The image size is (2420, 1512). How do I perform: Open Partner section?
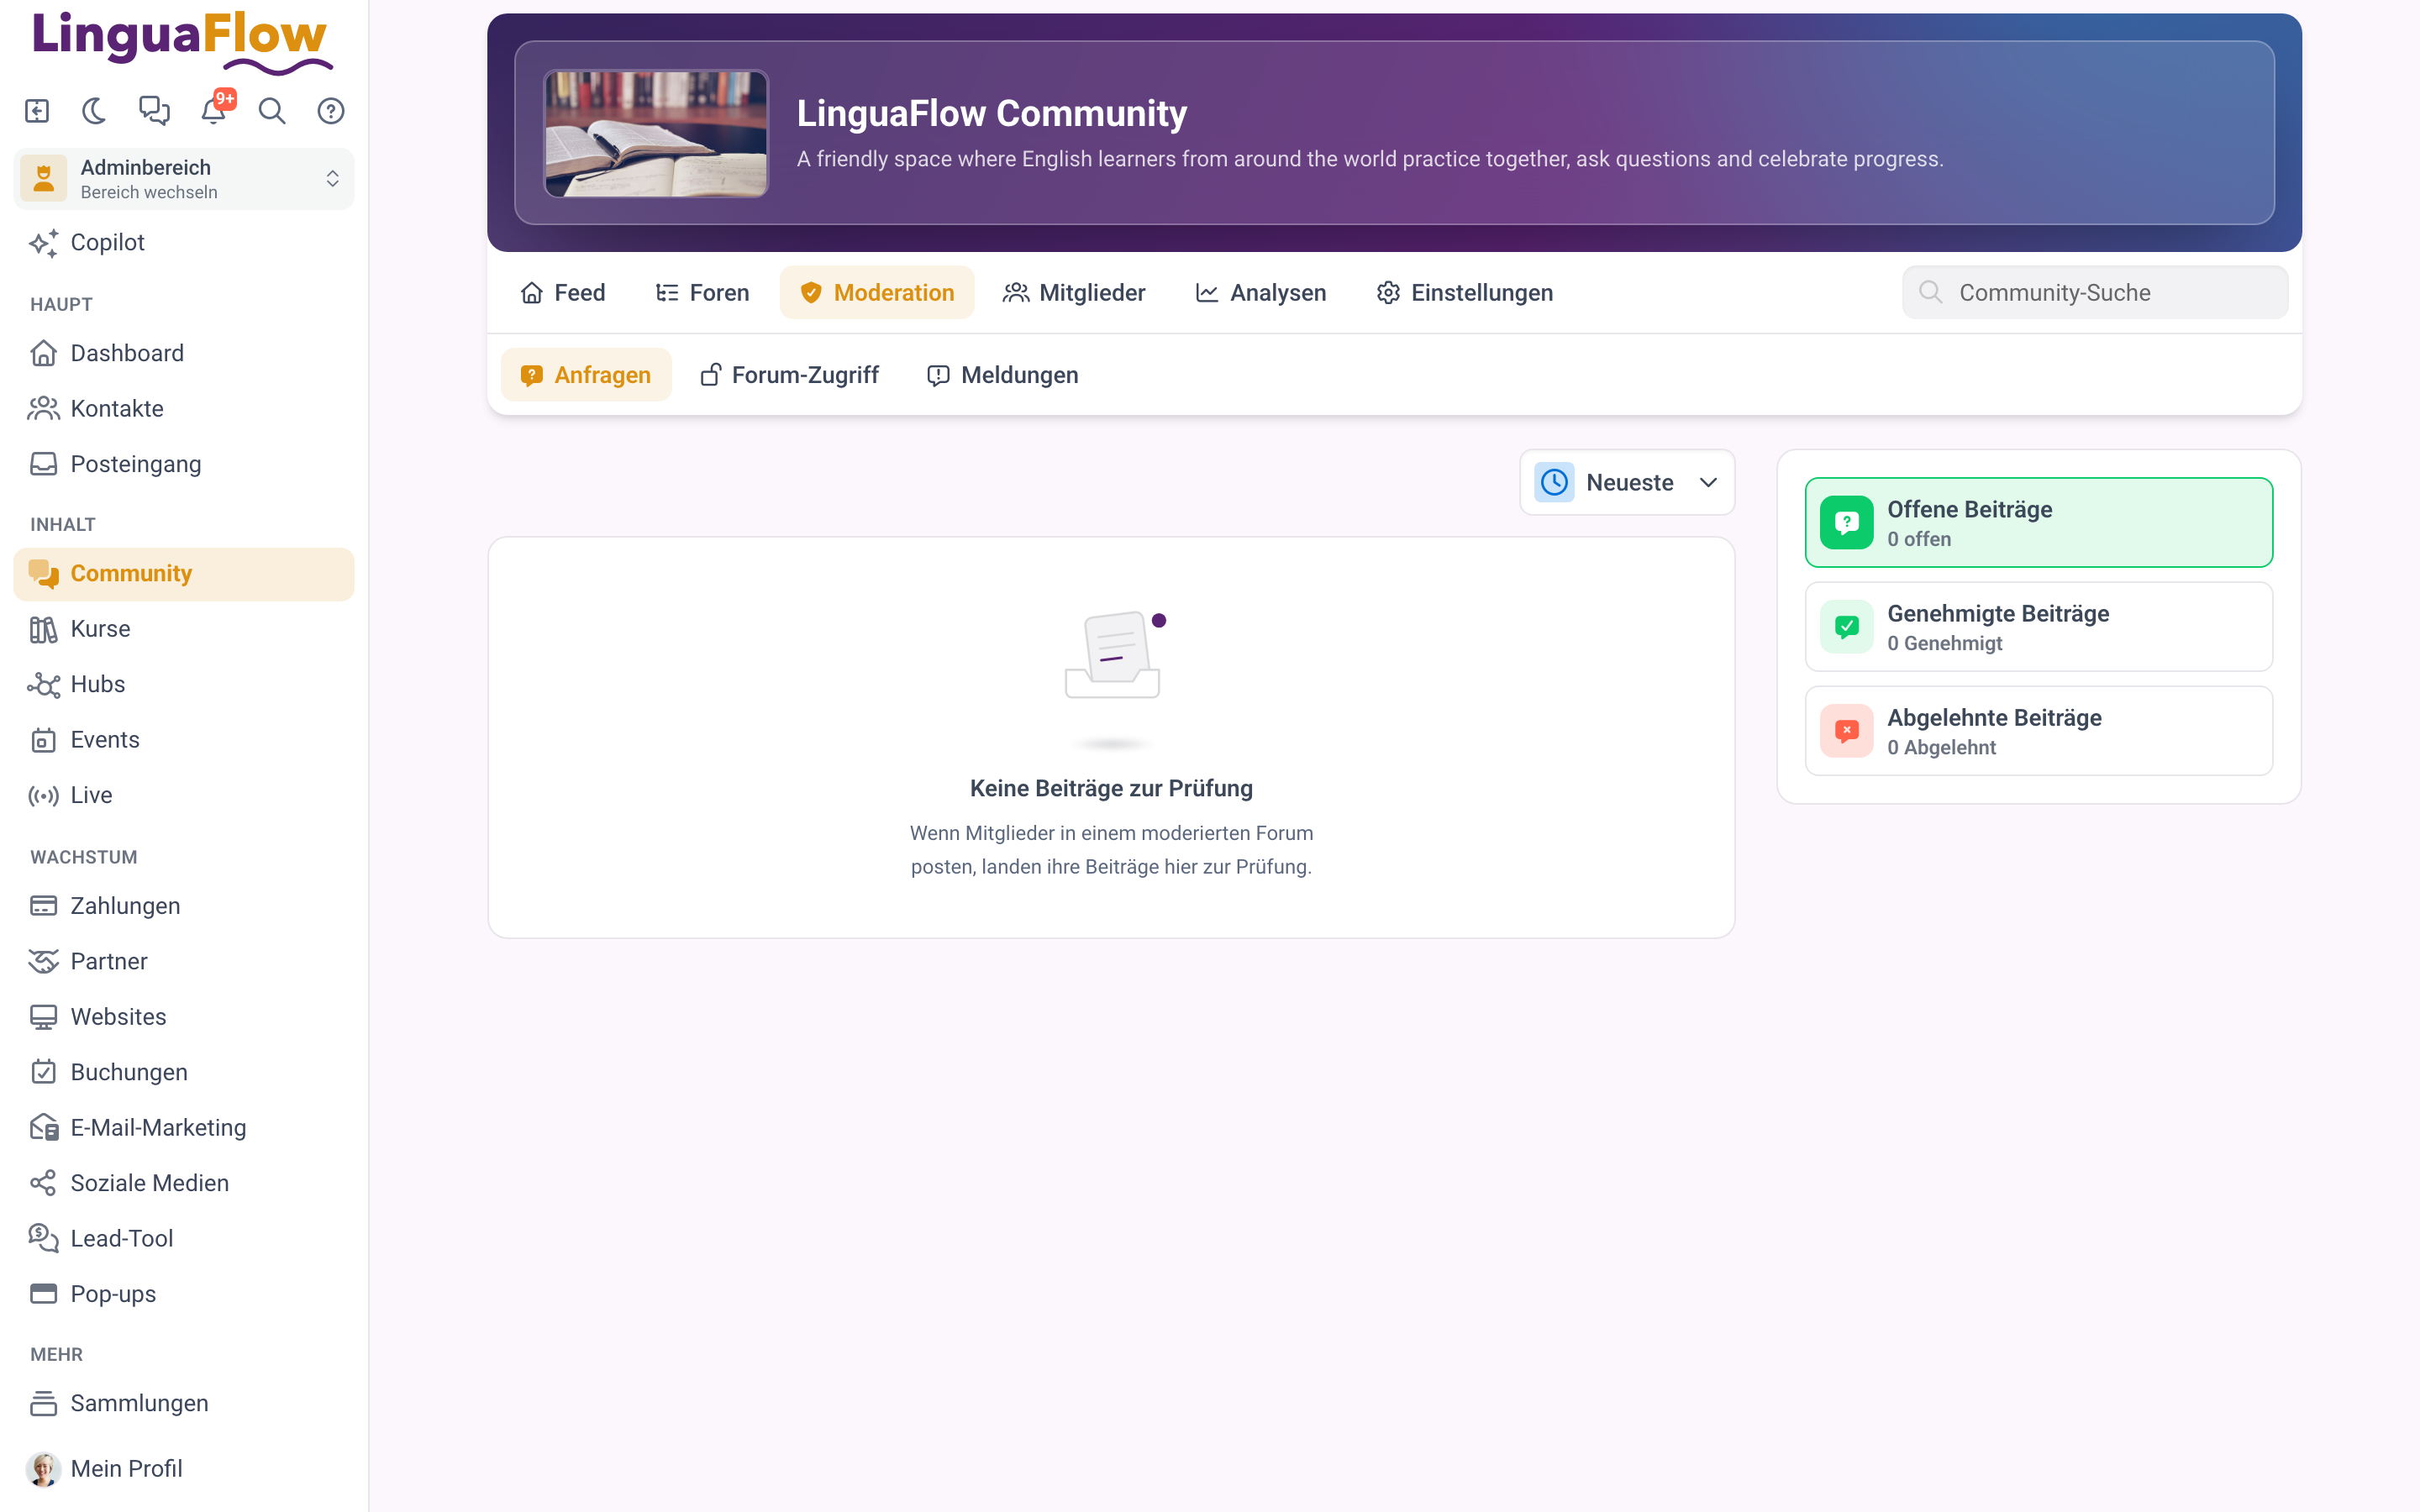184,962
